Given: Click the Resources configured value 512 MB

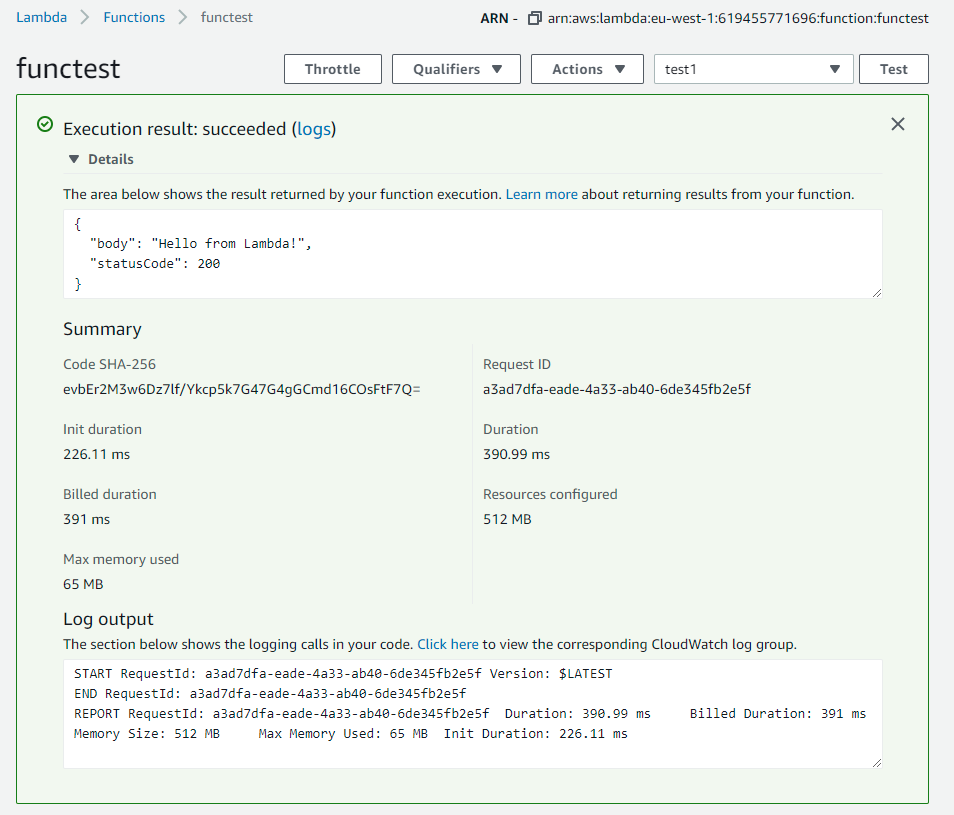Looking at the screenshot, I should tap(507, 519).
